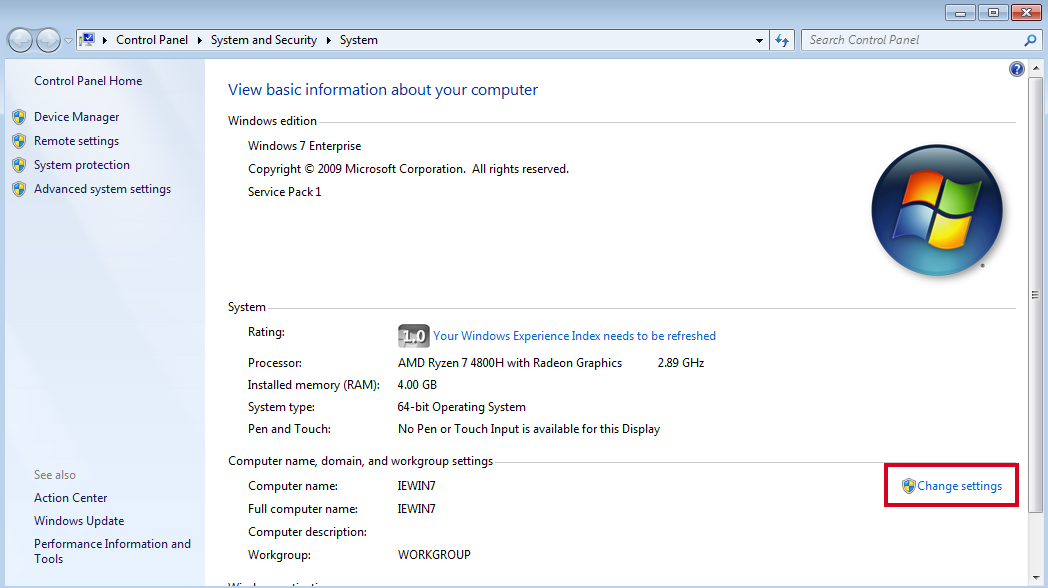1048x588 pixels.
Task: Open Windows Update from the sidebar
Action: [78, 520]
